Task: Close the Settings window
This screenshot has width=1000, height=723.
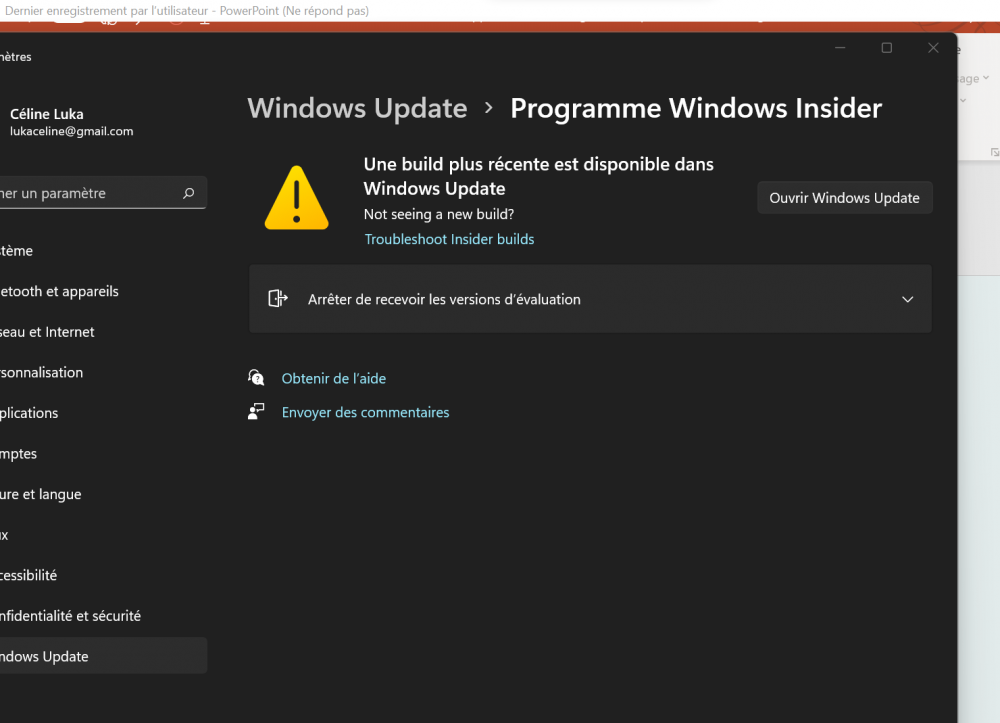Action: 933,48
